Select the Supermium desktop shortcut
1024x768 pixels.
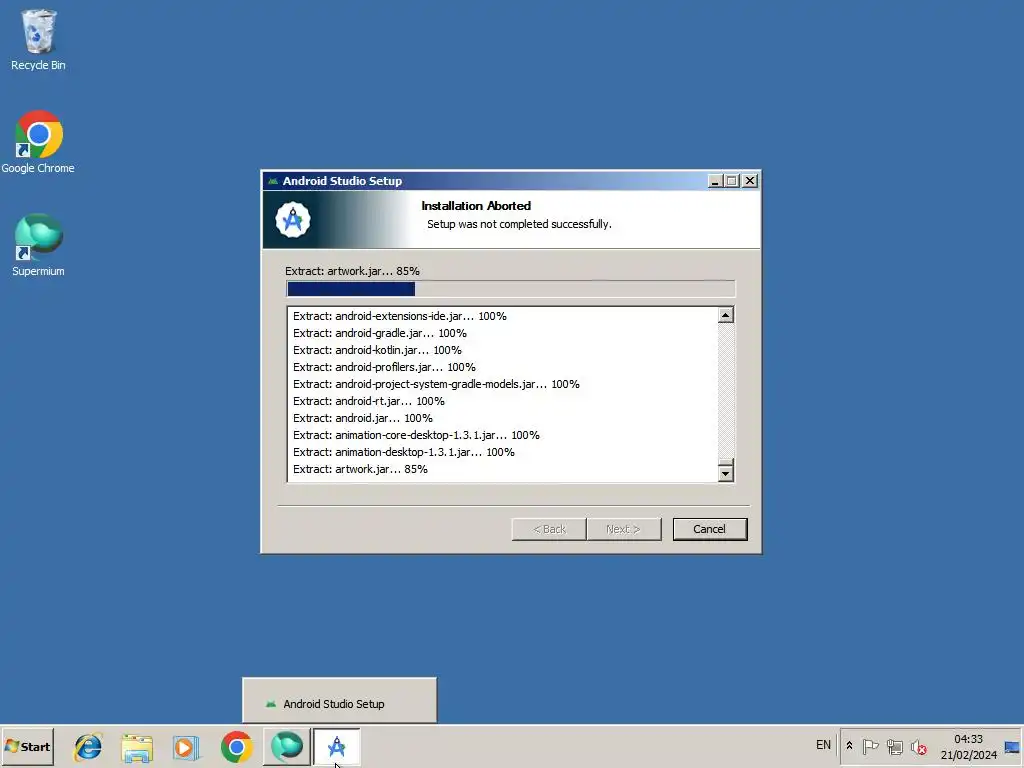point(38,246)
